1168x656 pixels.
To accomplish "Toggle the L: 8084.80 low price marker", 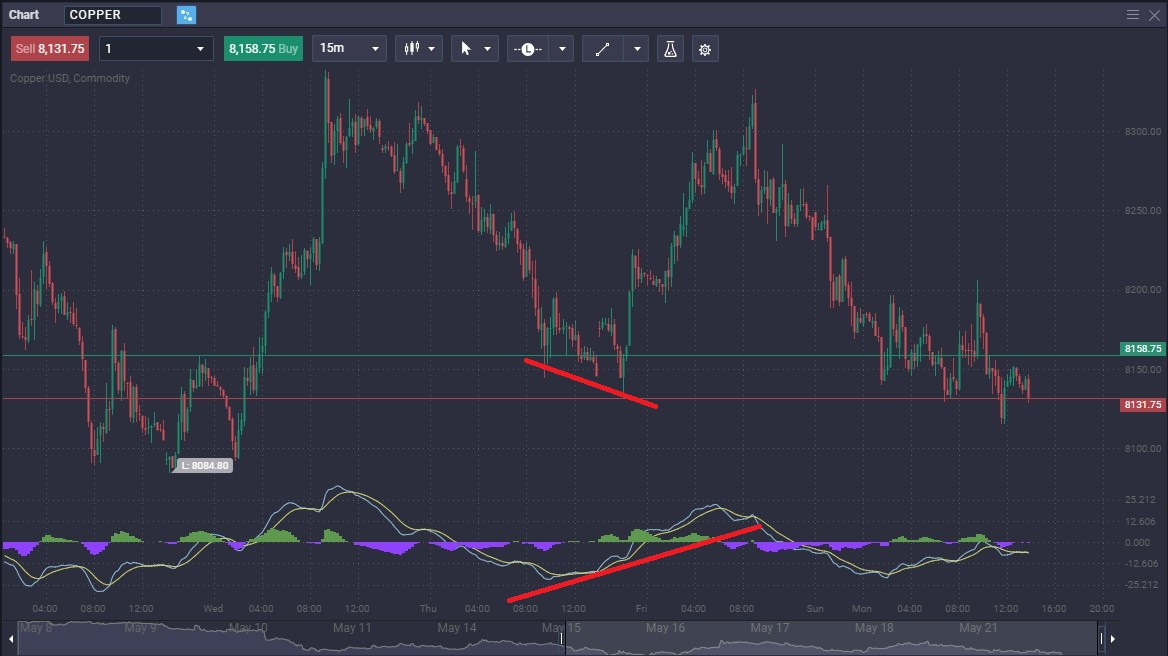I will [204, 464].
